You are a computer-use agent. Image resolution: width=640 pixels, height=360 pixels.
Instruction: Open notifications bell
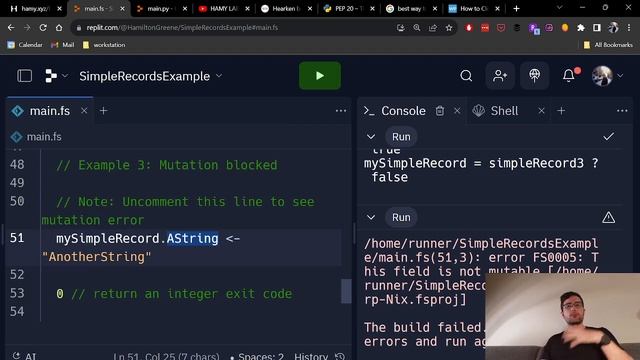(569, 76)
